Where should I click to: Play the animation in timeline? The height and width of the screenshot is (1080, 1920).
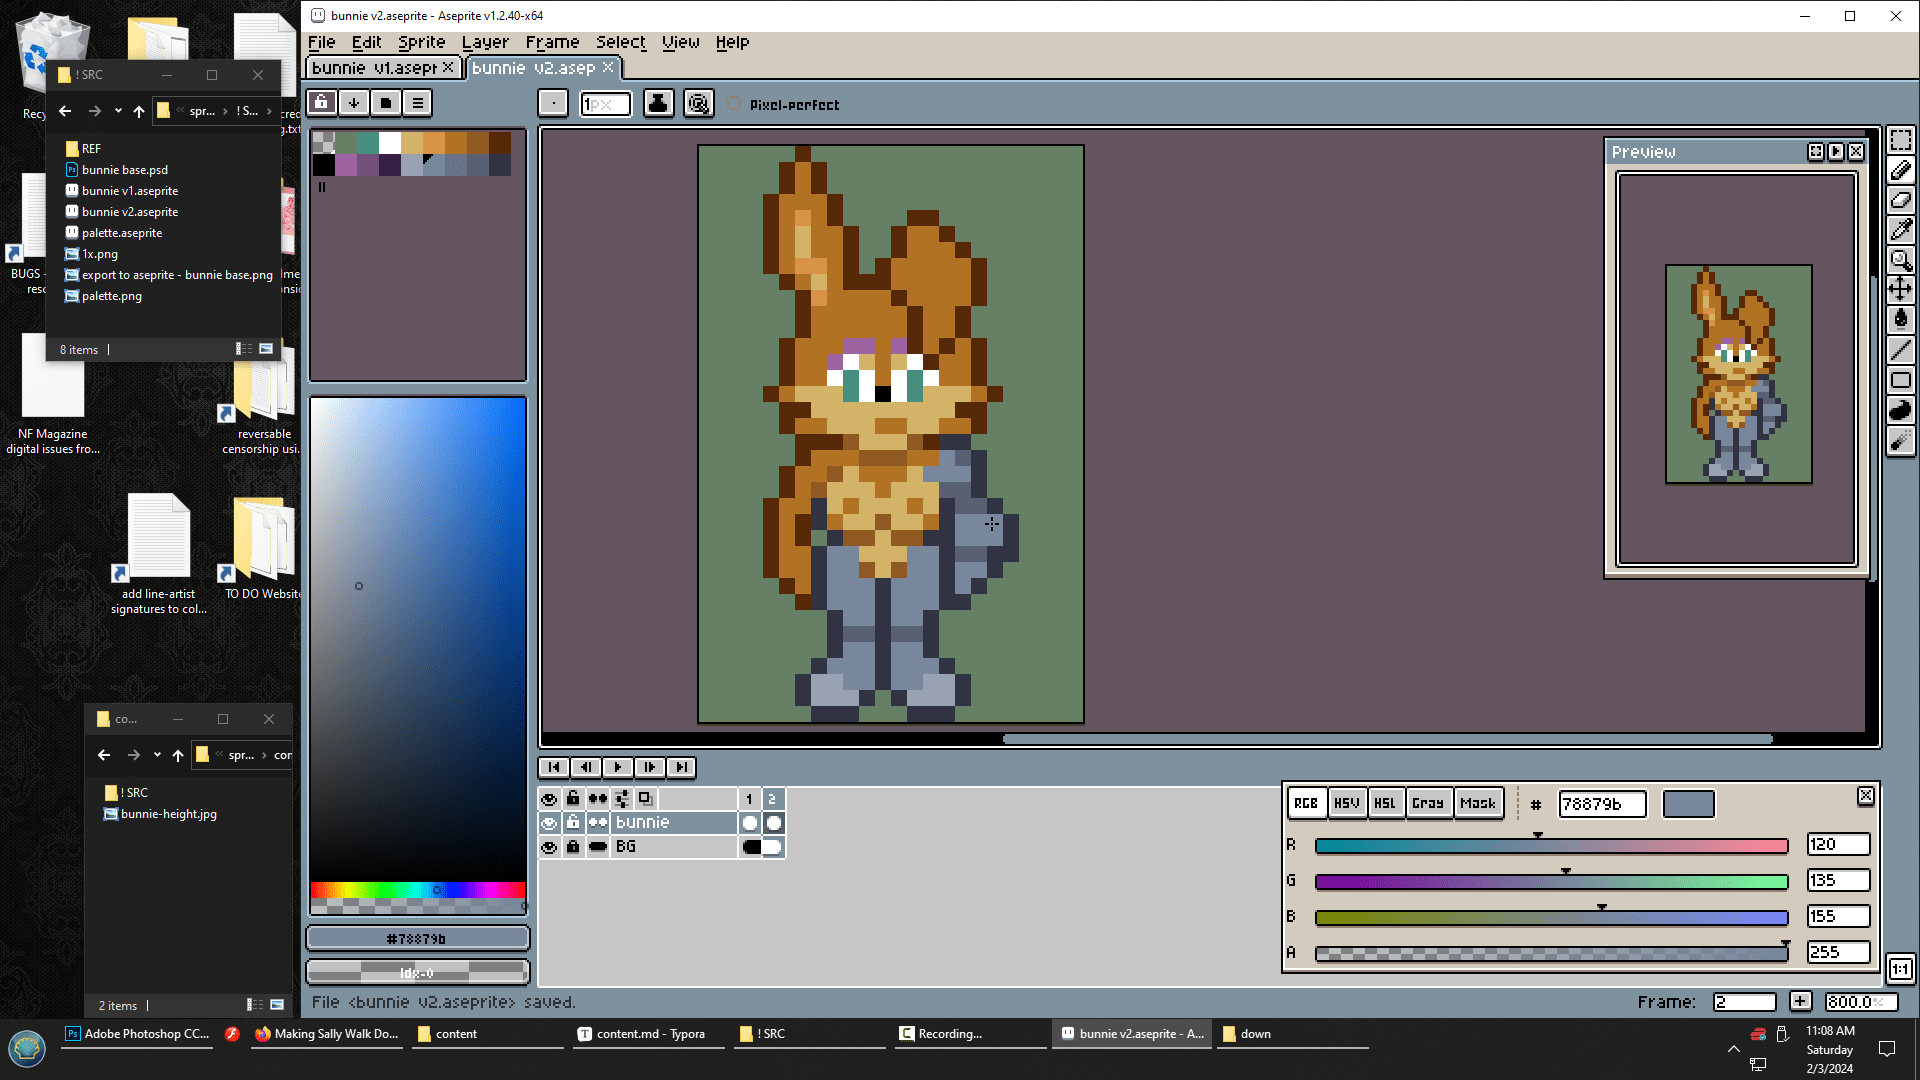click(618, 767)
